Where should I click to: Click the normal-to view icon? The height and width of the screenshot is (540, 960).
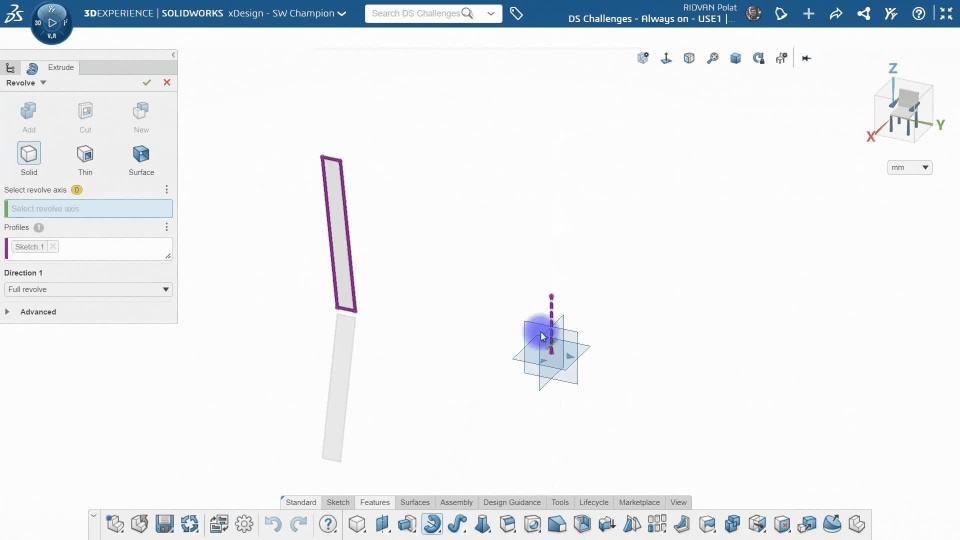pyautogui.click(x=666, y=58)
